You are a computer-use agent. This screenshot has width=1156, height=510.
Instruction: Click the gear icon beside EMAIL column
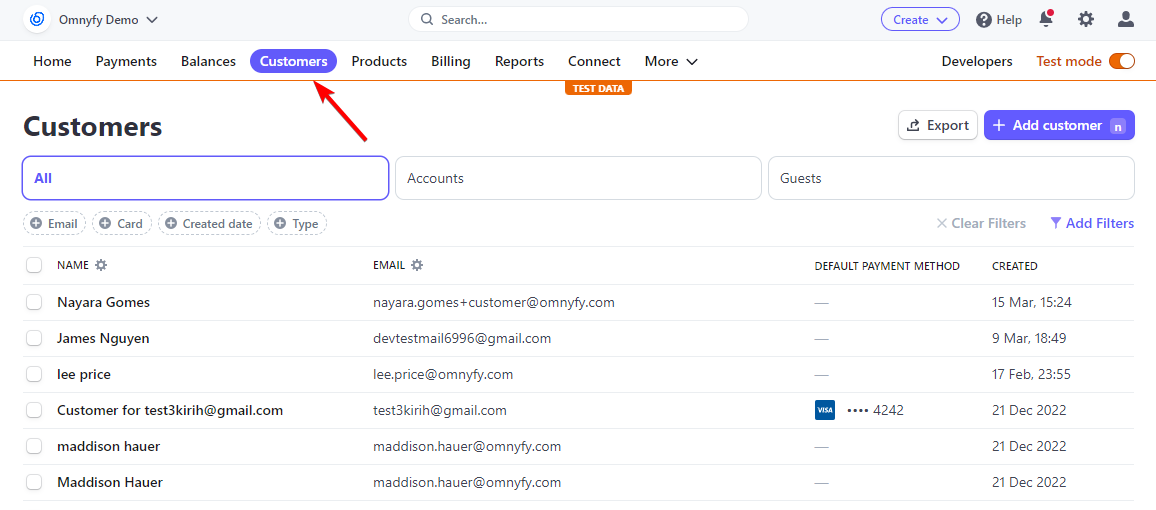(x=417, y=265)
